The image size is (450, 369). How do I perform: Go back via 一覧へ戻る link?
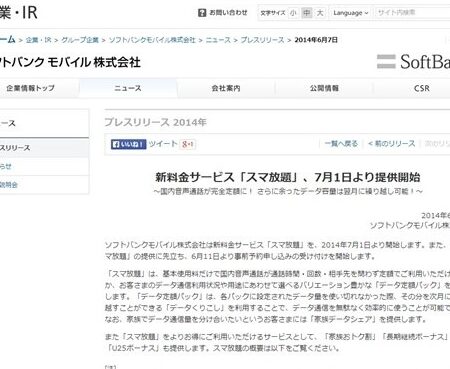click(x=341, y=144)
